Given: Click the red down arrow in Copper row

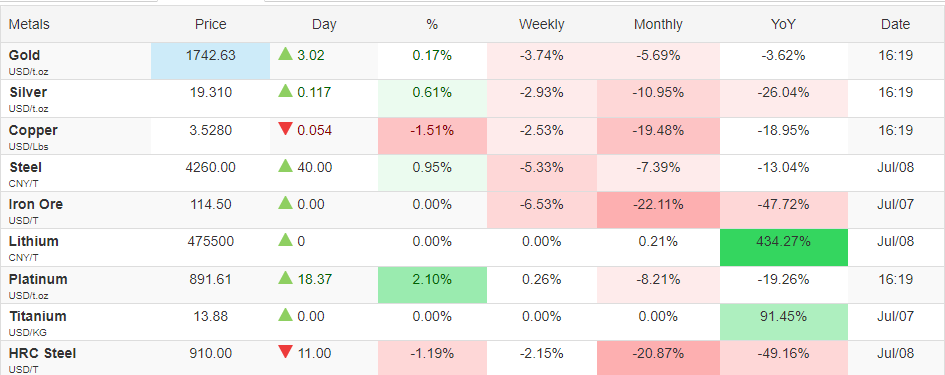Looking at the screenshot, I should [x=285, y=130].
